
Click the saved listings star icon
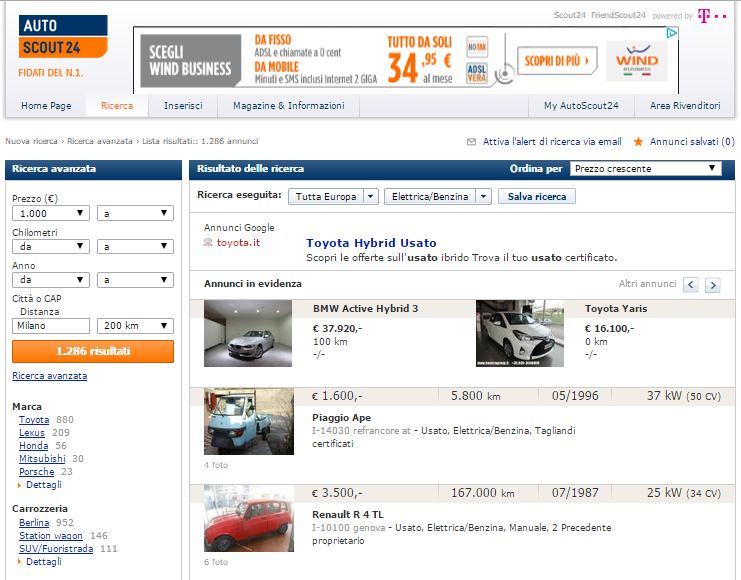[x=638, y=142]
